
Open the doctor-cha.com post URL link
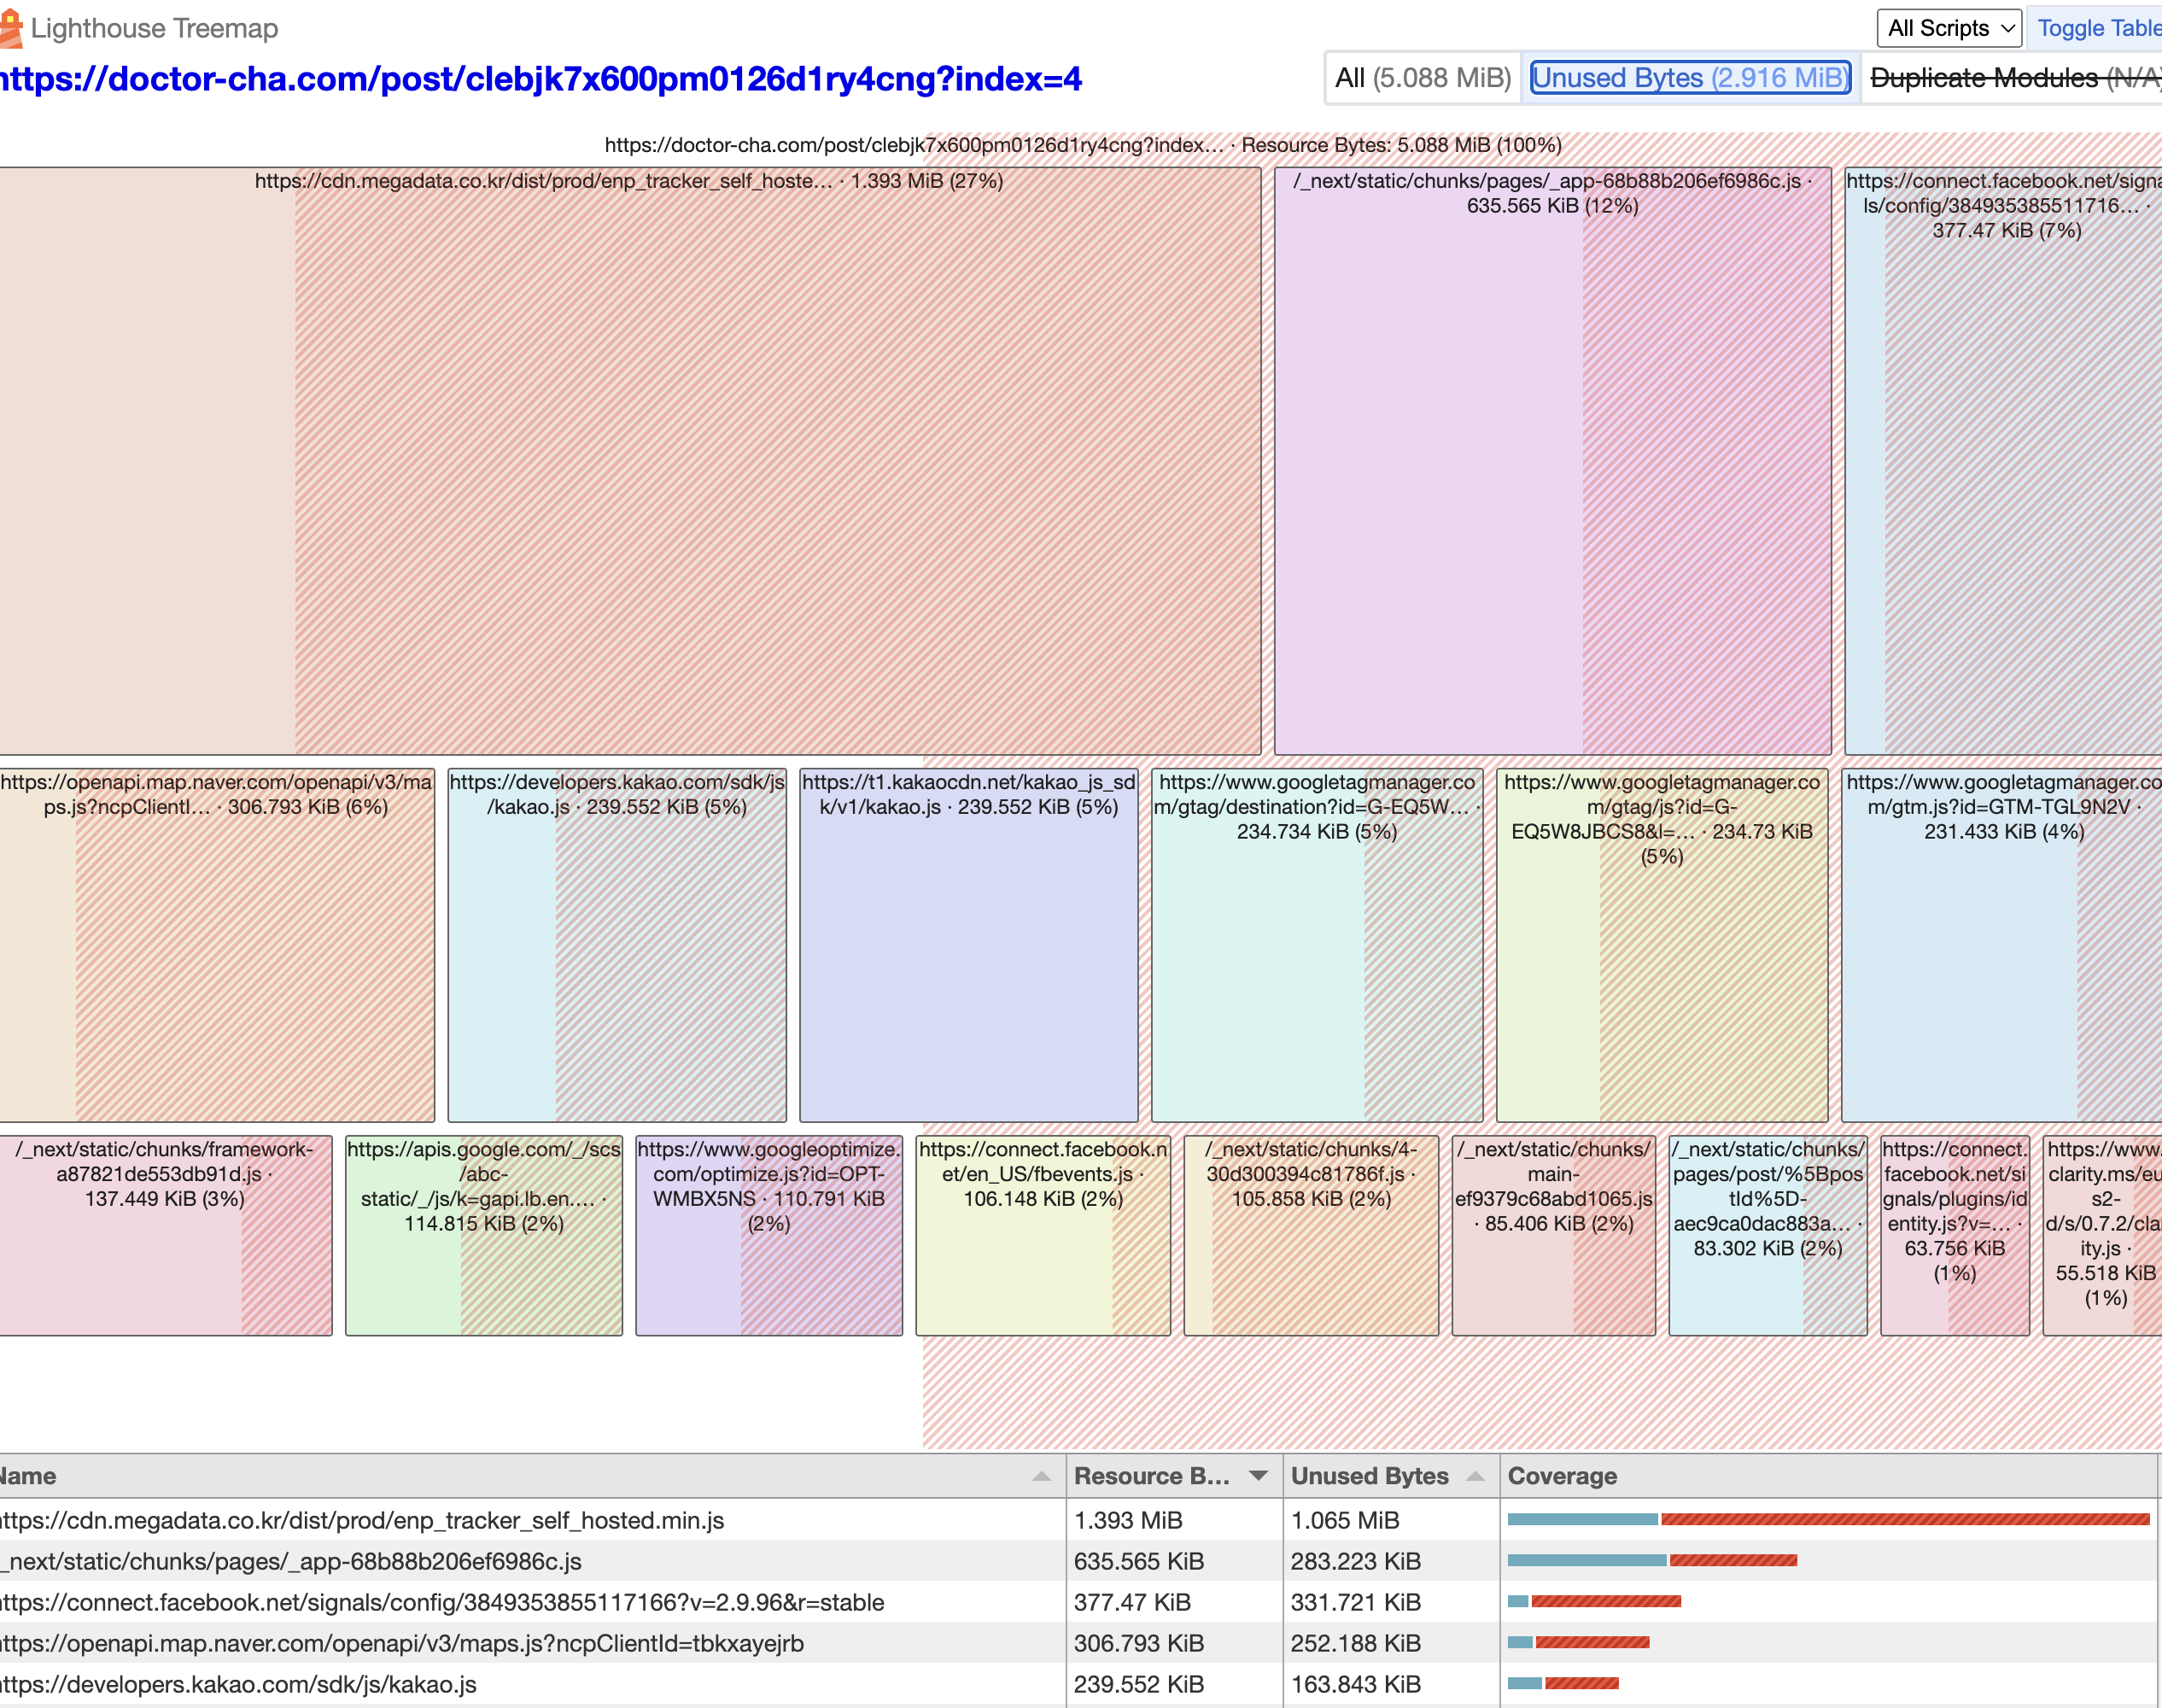(540, 79)
